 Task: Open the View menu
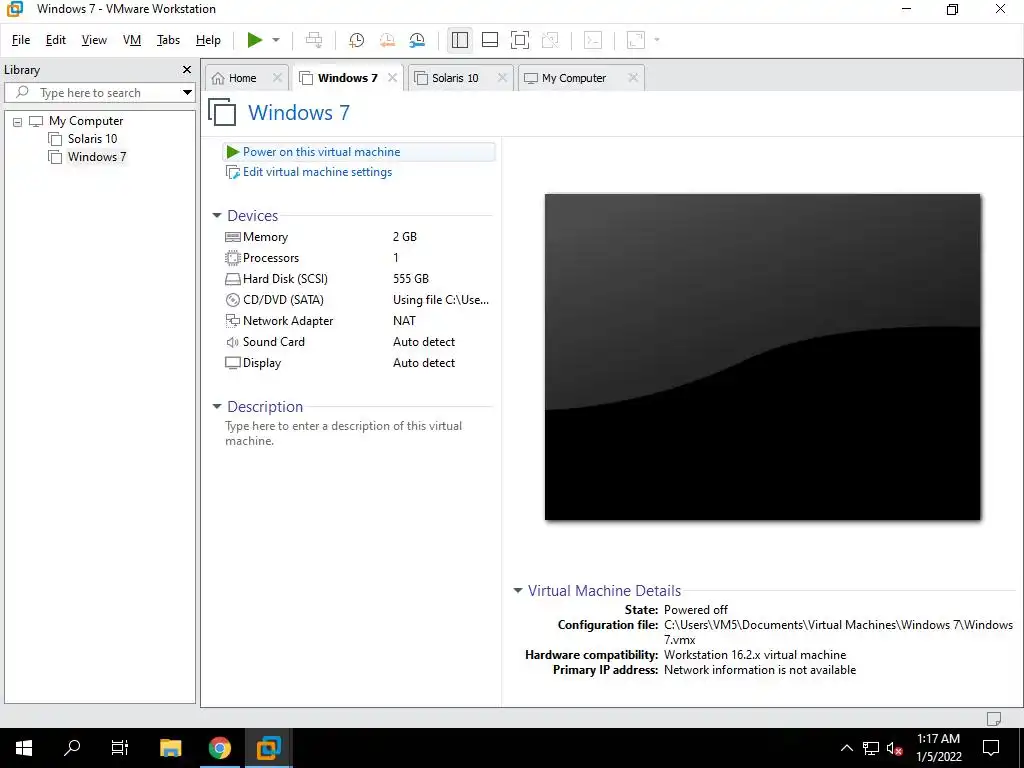94,40
